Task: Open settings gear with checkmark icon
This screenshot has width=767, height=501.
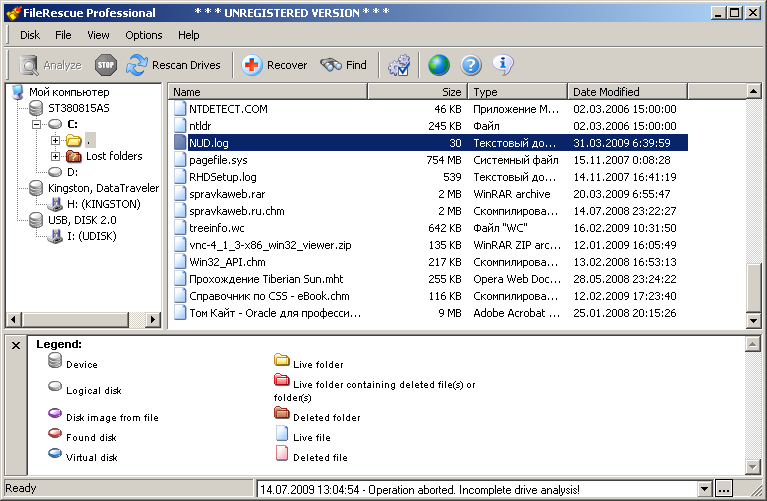Action: click(x=399, y=65)
